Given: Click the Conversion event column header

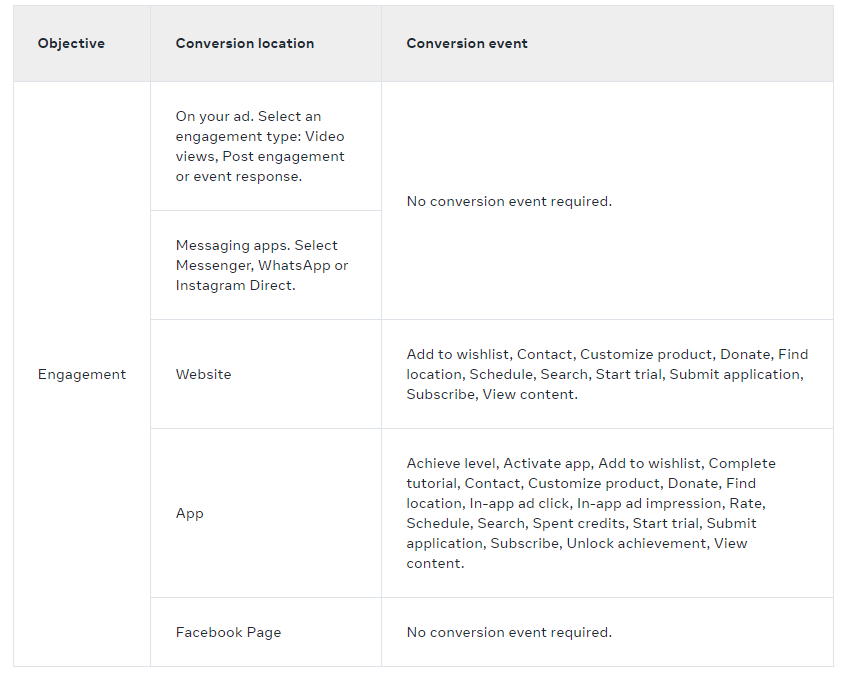Looking at the screenshot, I should pyautogui.click(x=467, y=43).
